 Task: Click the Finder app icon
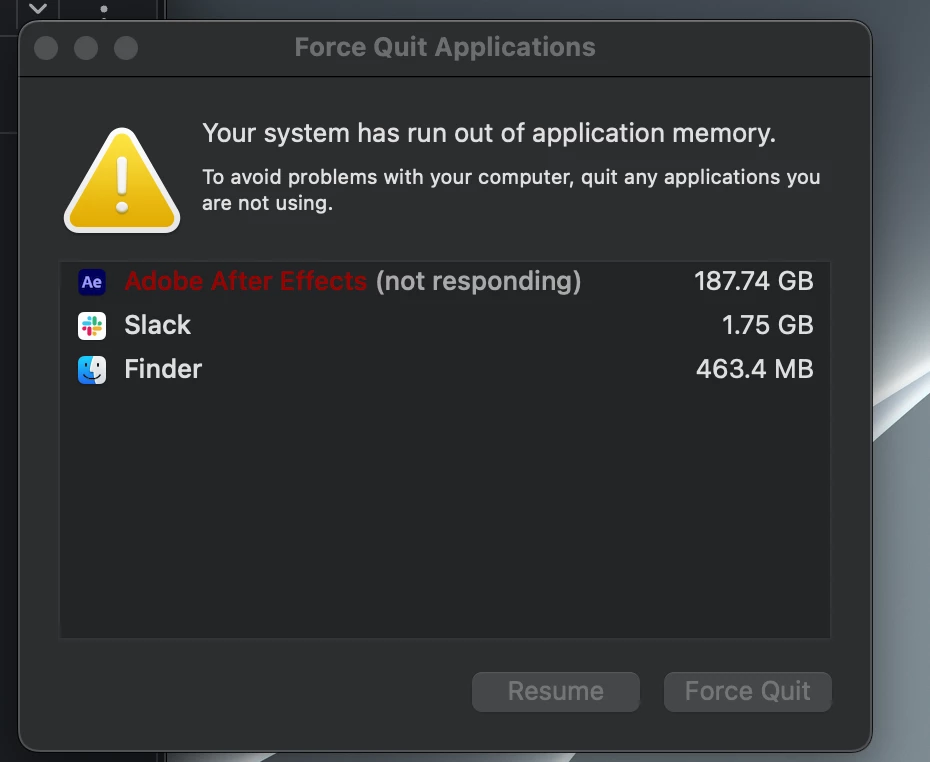[x=92, y=369]
